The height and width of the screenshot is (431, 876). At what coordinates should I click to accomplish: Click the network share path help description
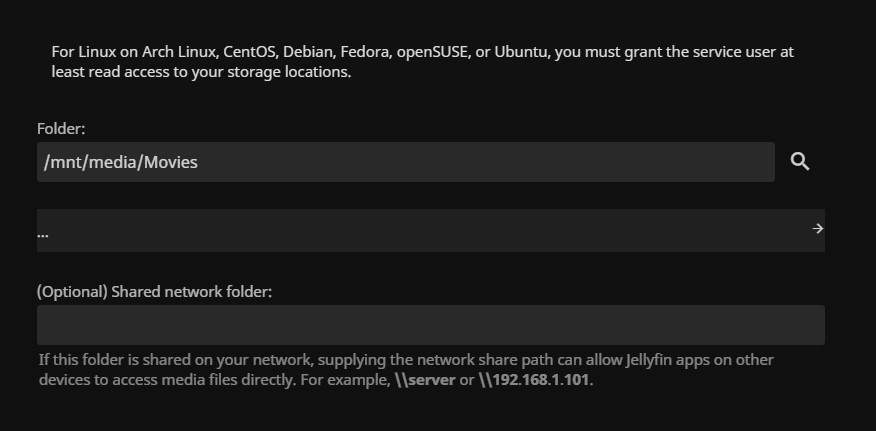click(x=406, y=370)
